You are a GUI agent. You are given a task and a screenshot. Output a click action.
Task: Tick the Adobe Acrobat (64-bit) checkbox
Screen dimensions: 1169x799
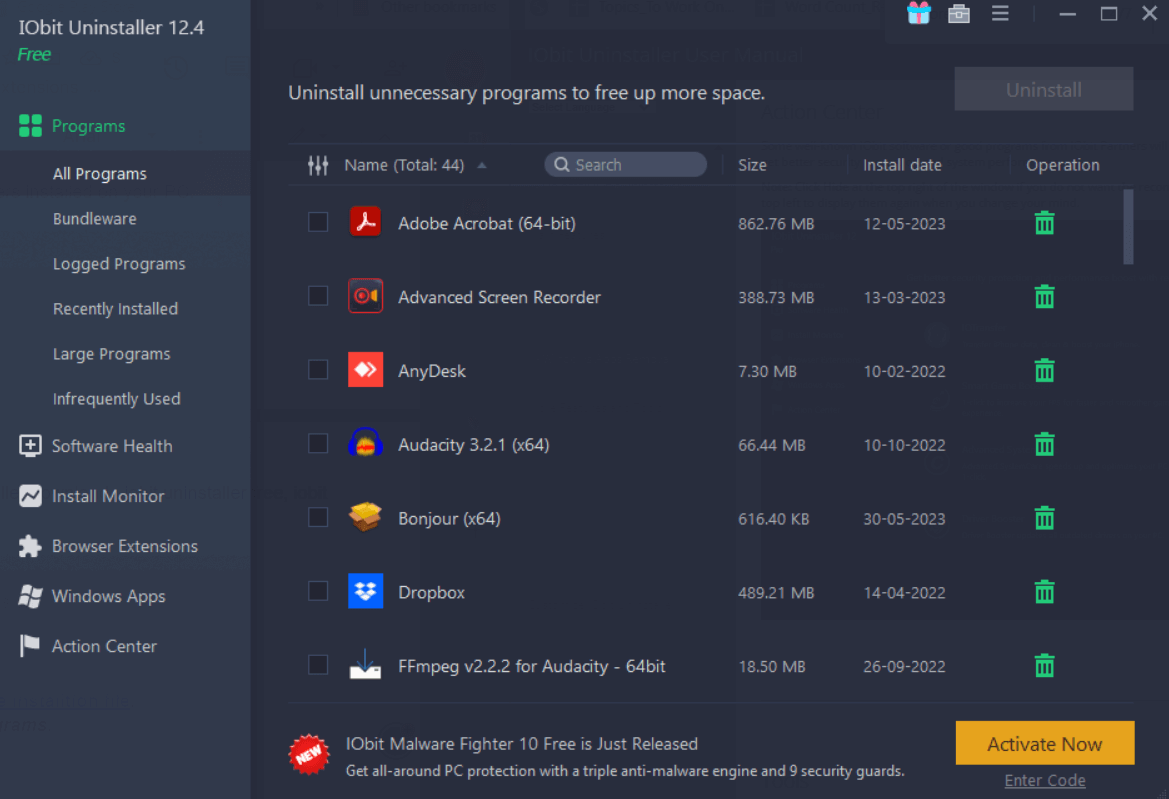[318, 222]
